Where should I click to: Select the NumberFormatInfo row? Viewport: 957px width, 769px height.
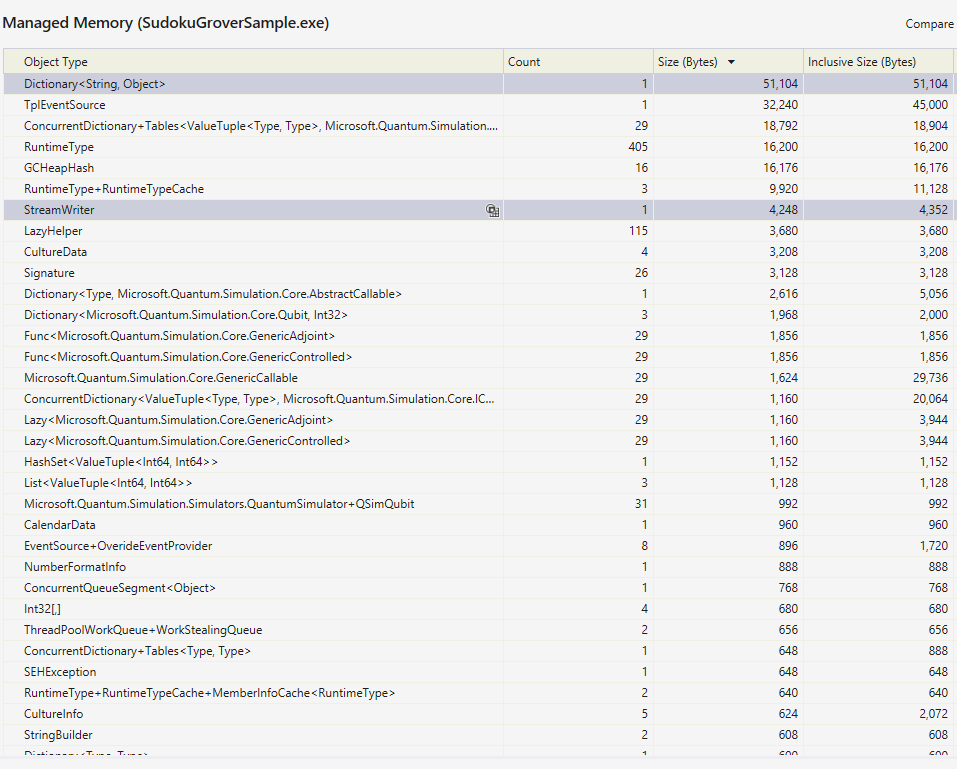pyautogui.click(x=478, y=567)
